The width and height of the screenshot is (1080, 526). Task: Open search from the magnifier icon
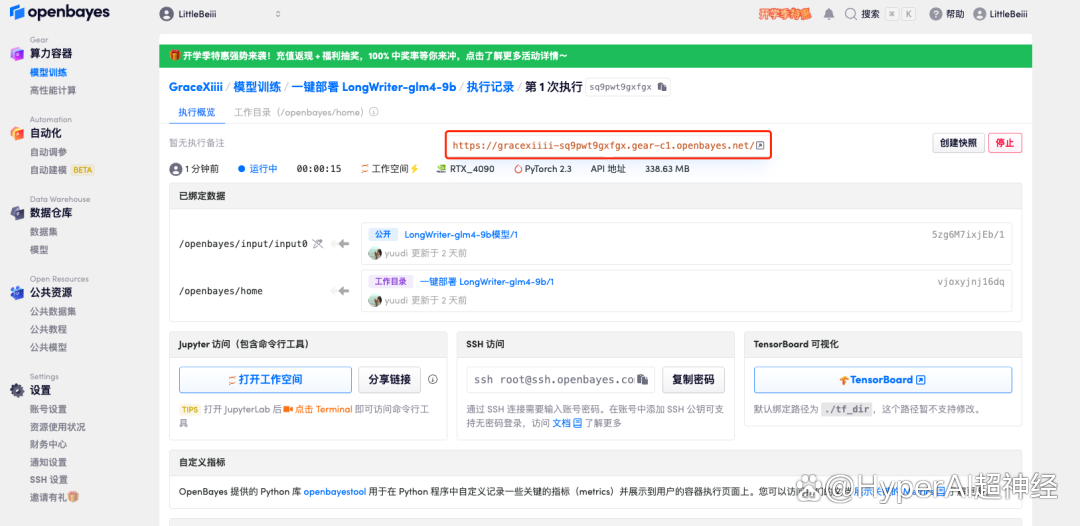pos(851,14)
